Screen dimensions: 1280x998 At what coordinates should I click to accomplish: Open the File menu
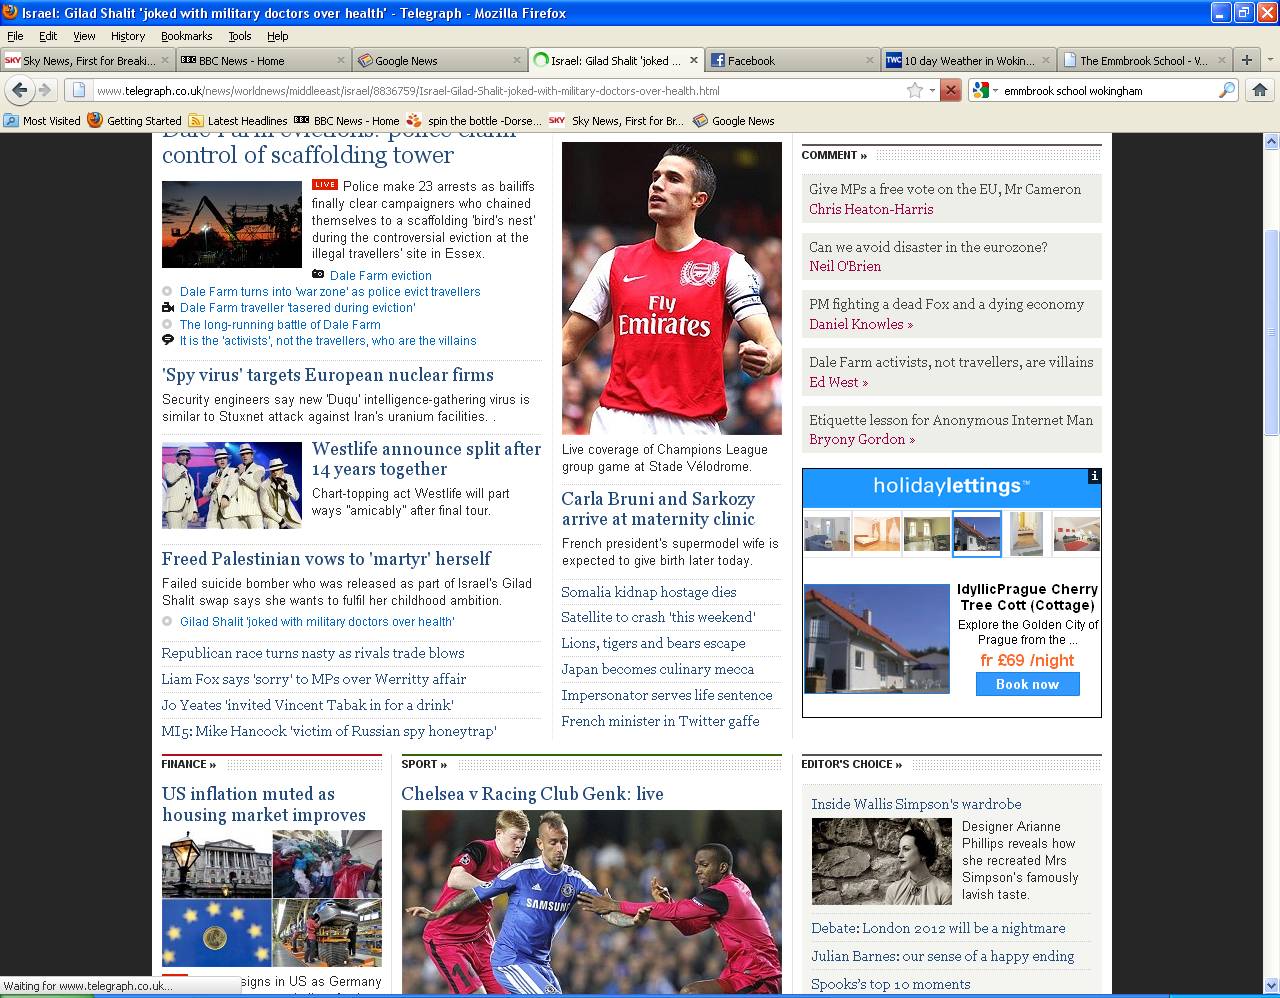(x=15, y=36)
